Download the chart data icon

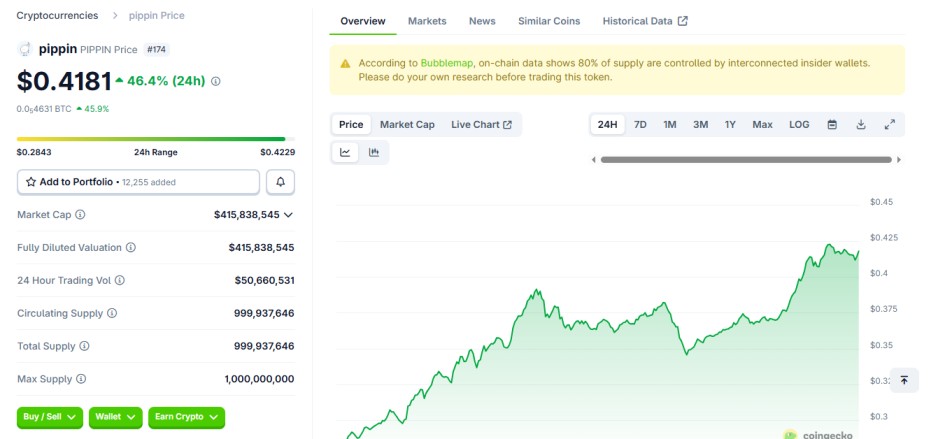click(x=861, y=125)
